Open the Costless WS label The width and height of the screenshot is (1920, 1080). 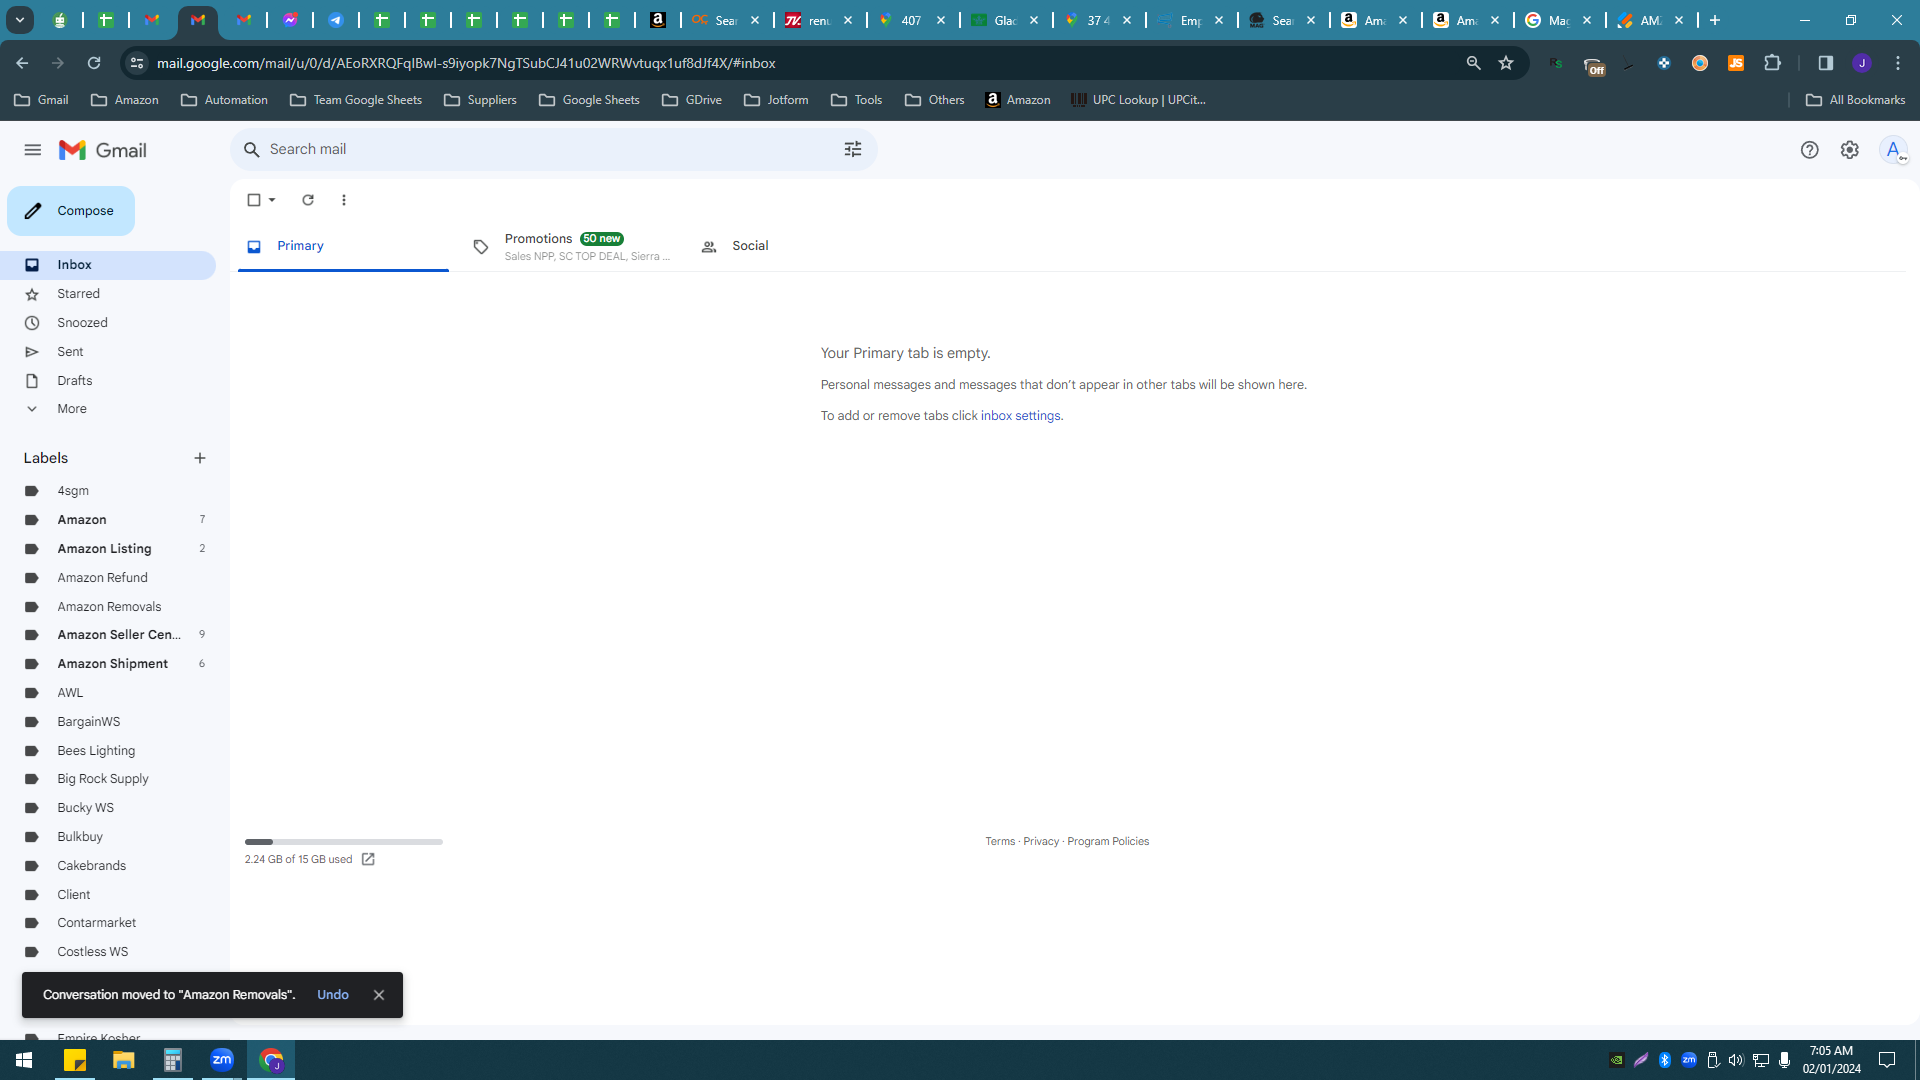108,952
